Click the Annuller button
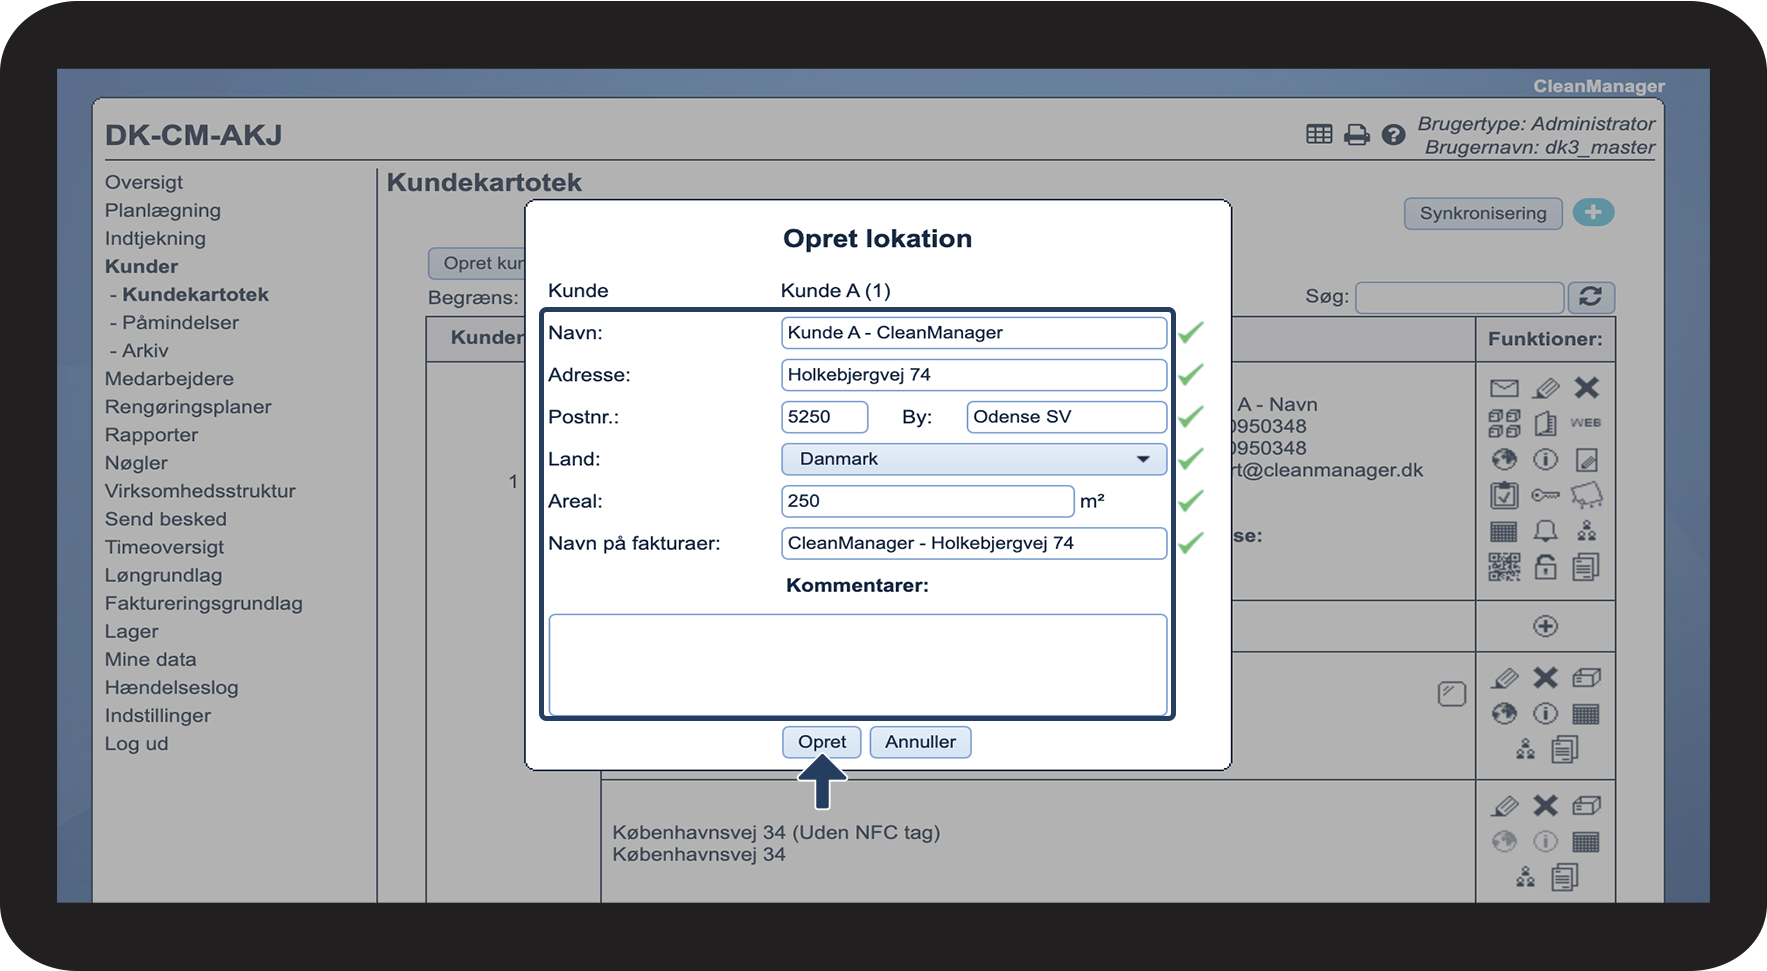1767x971 pixels. 920,742
